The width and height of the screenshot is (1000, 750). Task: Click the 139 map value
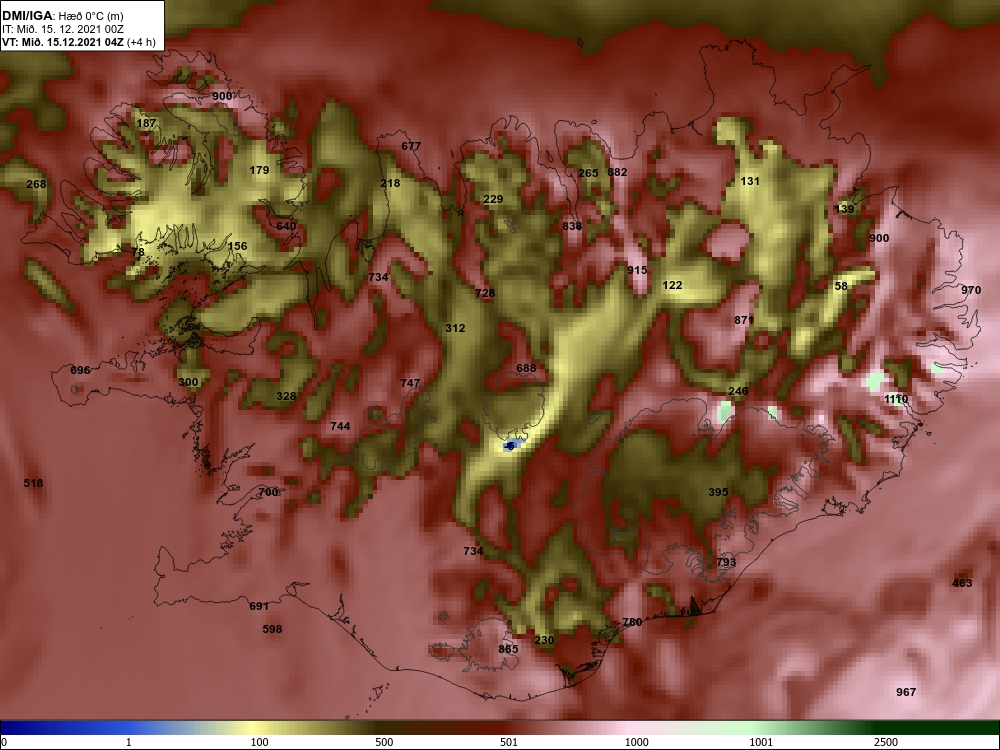click(x=844, y=209)
